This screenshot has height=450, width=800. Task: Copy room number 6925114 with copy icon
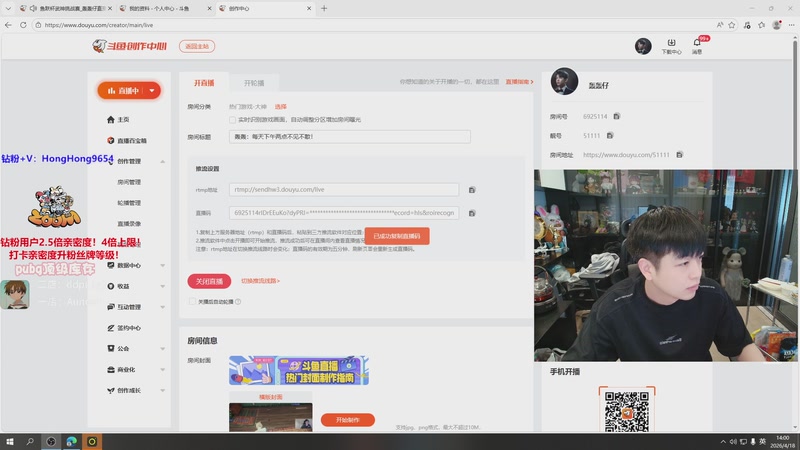coord(617,117)
